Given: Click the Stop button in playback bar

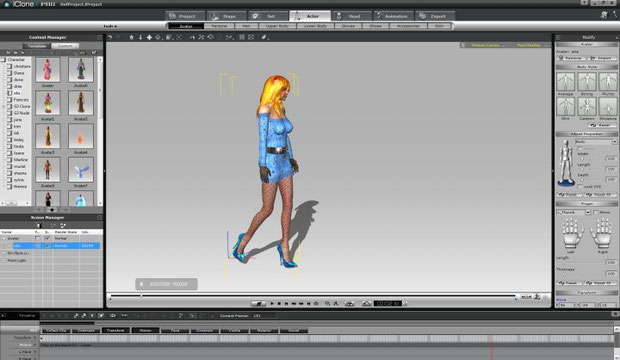Looking at the screenshot, I should [279, 303].
